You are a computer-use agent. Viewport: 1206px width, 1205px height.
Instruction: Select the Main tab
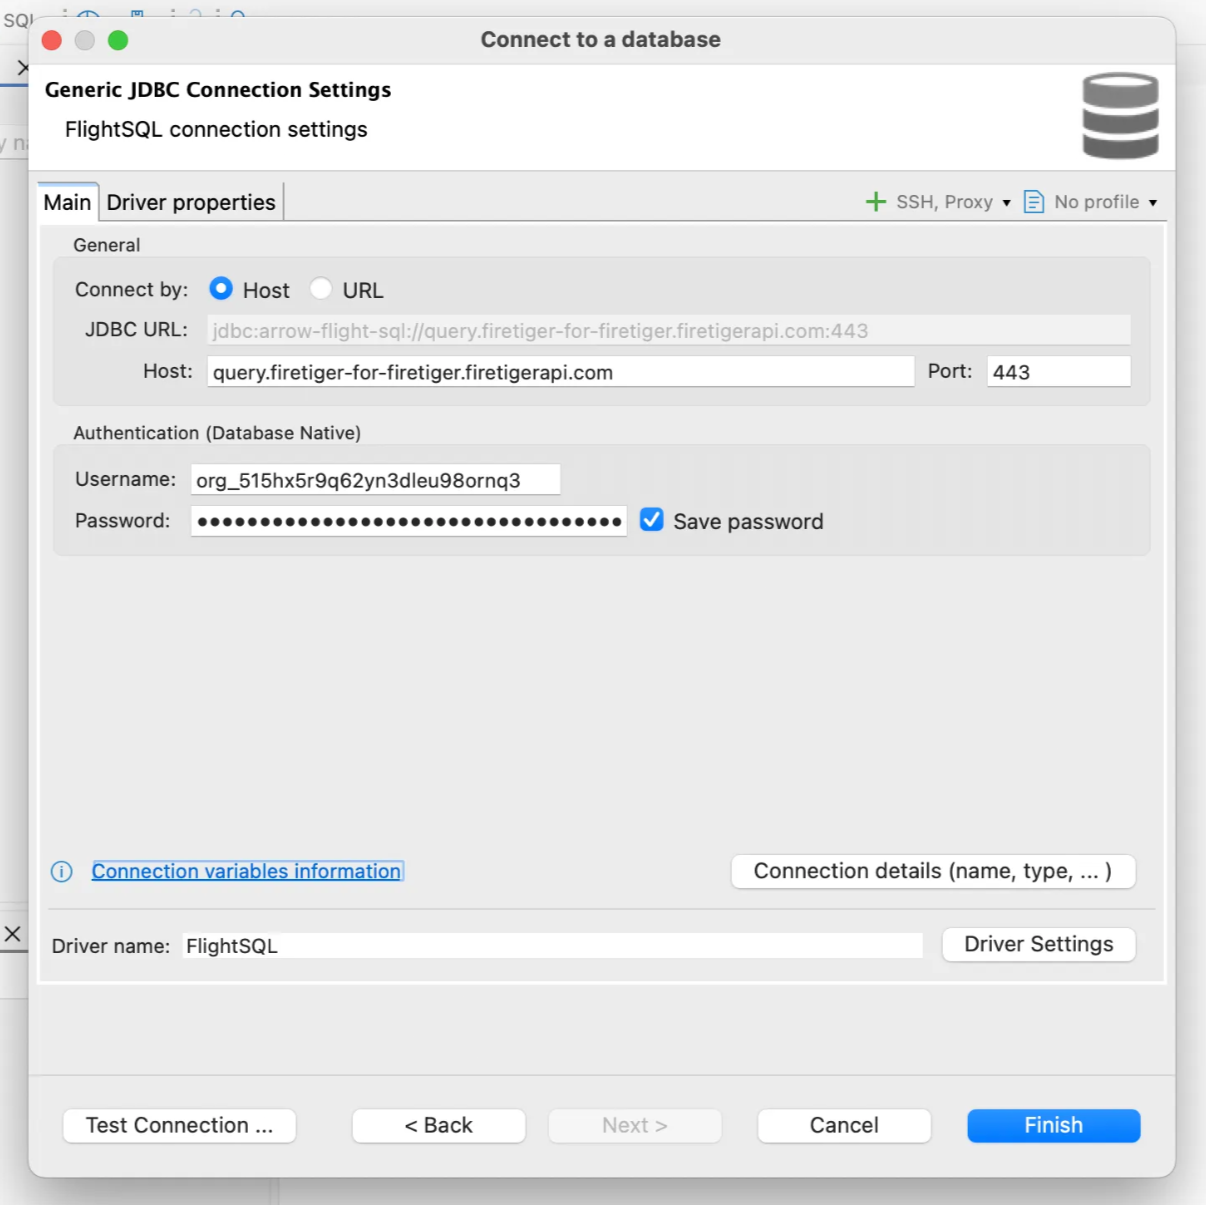(67, 202)
